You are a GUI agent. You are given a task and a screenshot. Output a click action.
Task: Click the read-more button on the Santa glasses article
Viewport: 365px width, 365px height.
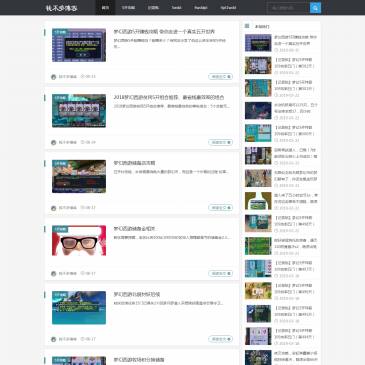tap(220, 273)
